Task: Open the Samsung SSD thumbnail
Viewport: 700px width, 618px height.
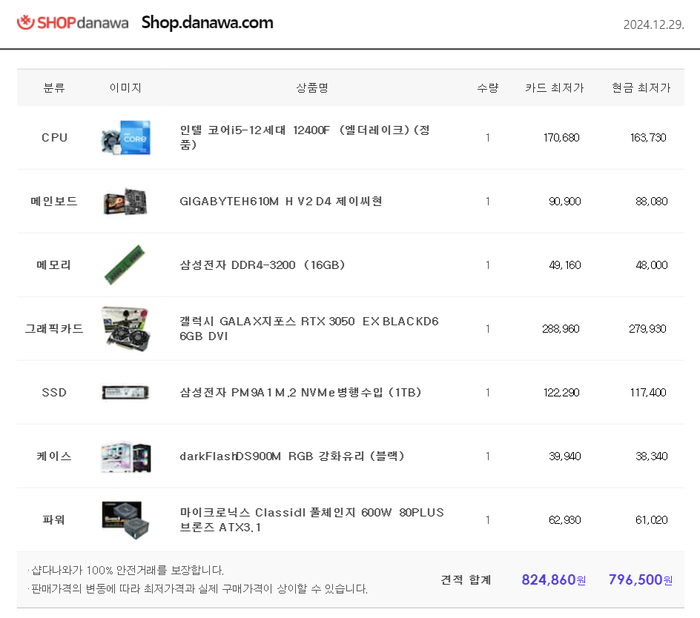Action: (125, 393)
